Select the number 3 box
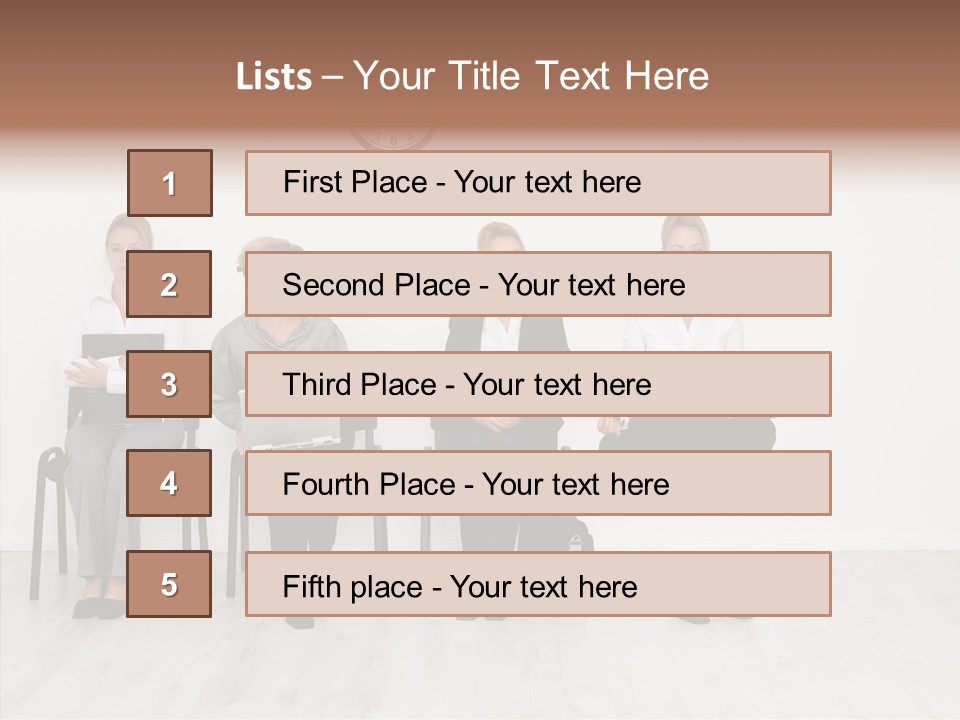The height and width of the screenshot is (720, 960). 169,384
